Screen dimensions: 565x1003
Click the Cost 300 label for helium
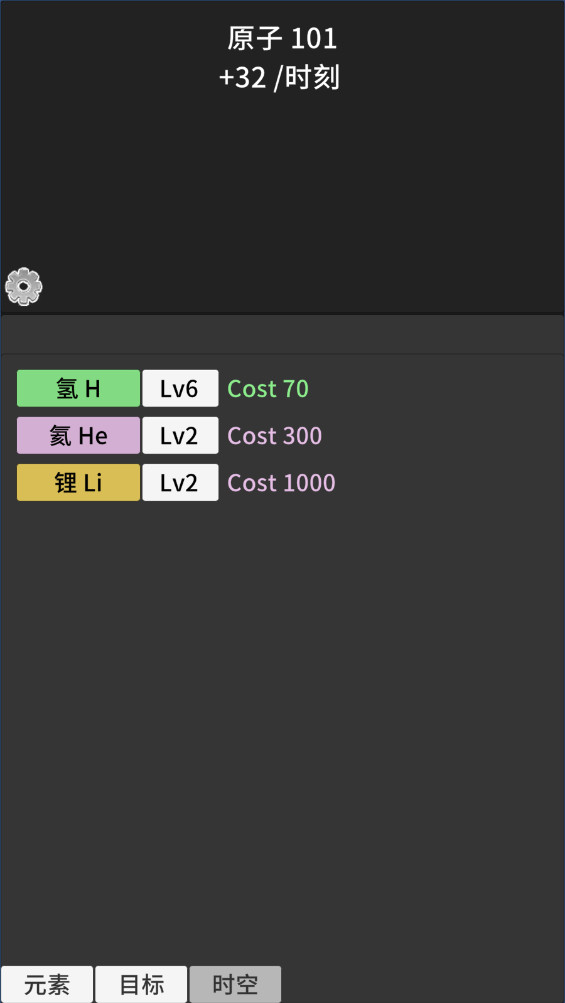coord(275,436)
